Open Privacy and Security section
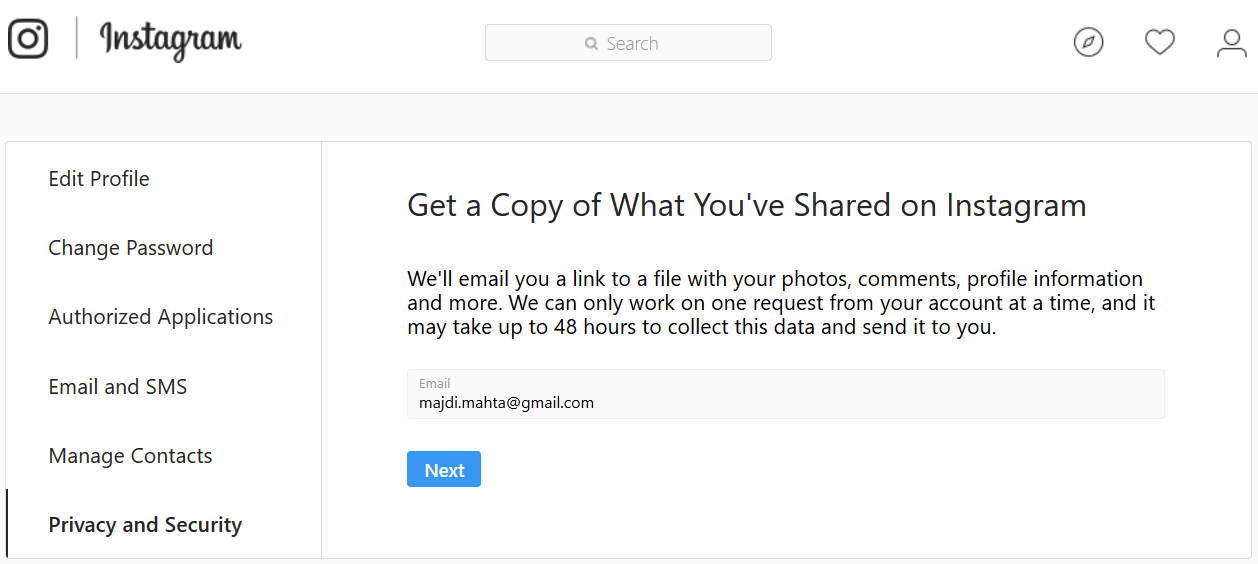 coord(145,525)
